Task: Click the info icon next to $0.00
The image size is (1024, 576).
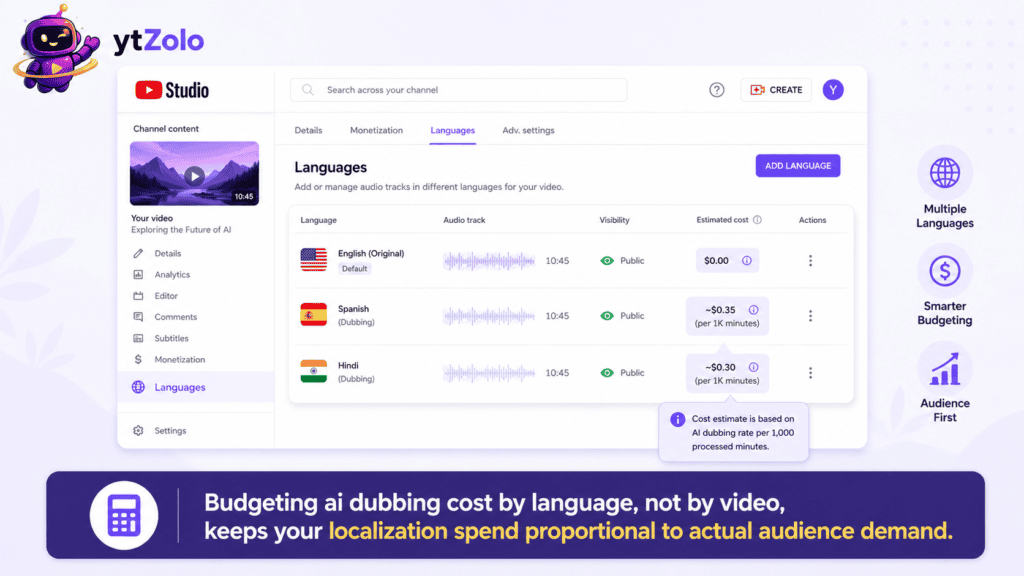Action: tap(746, 261)
